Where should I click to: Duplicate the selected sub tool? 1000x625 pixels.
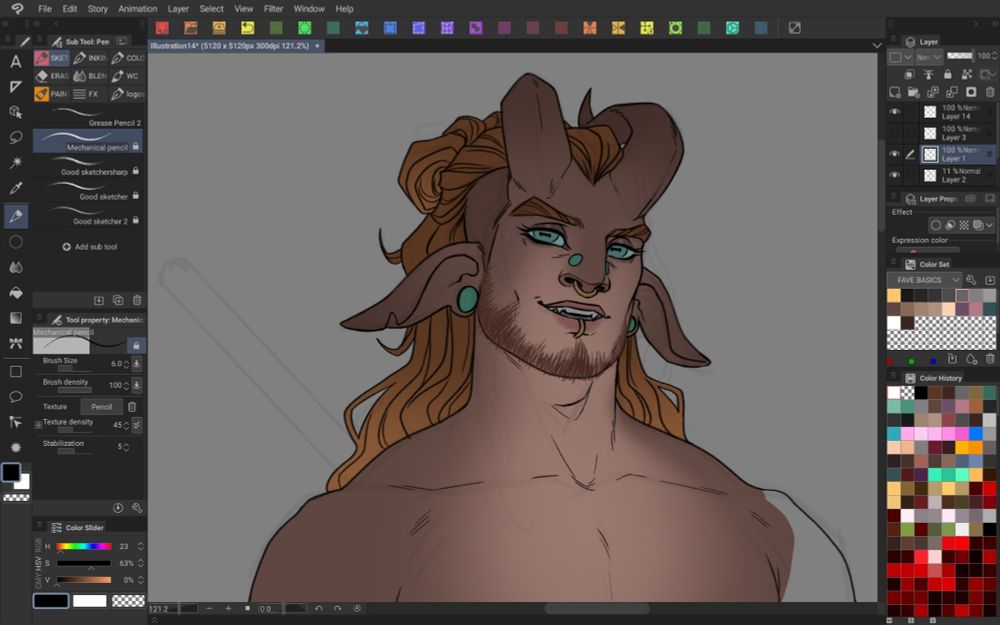pyautogui.click(x=118, y=300)
